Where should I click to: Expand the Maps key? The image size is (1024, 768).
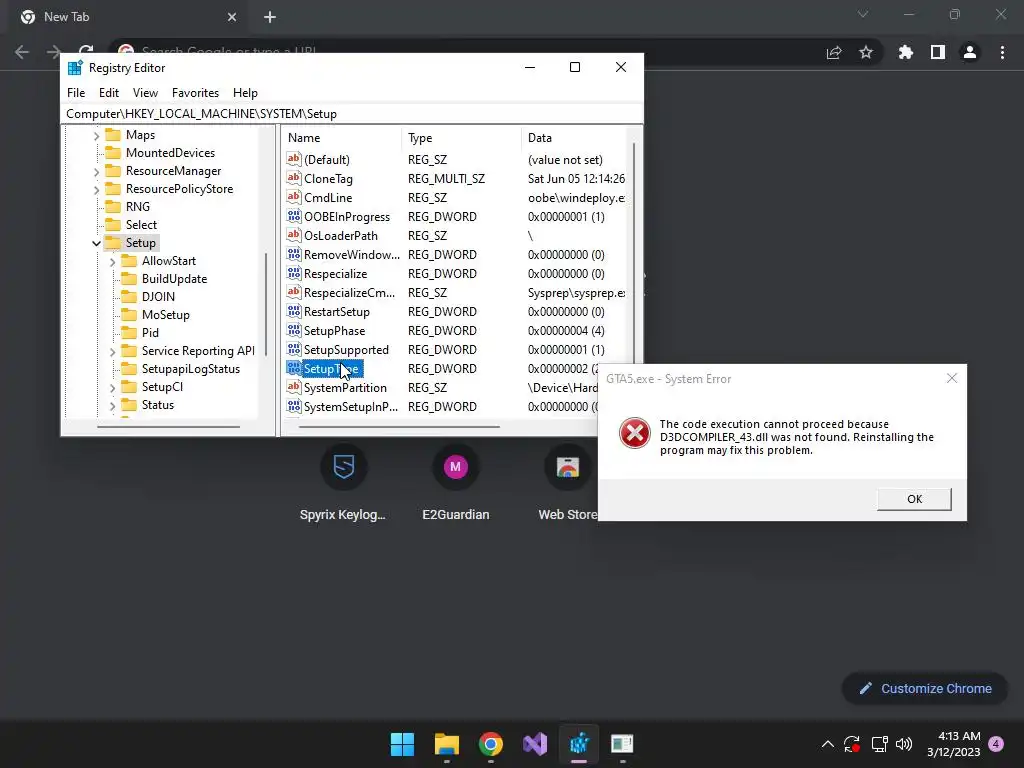pyautogui.click(x=96, y=135)
